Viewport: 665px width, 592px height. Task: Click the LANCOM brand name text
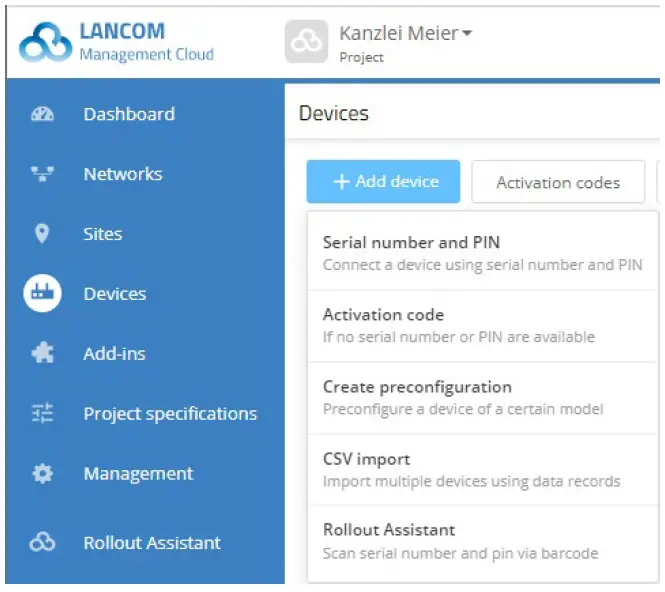point(122,31)
